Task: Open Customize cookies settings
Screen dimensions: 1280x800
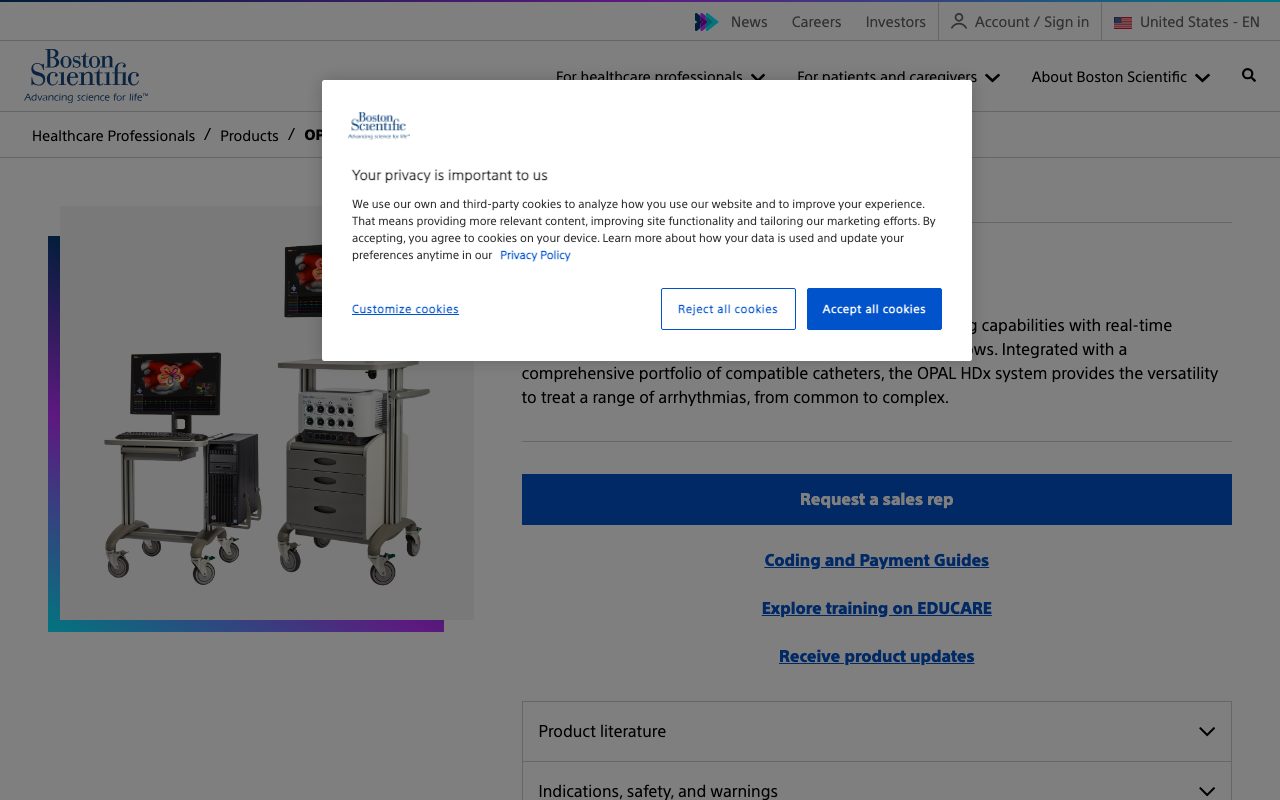Action: tap(405, 309)
